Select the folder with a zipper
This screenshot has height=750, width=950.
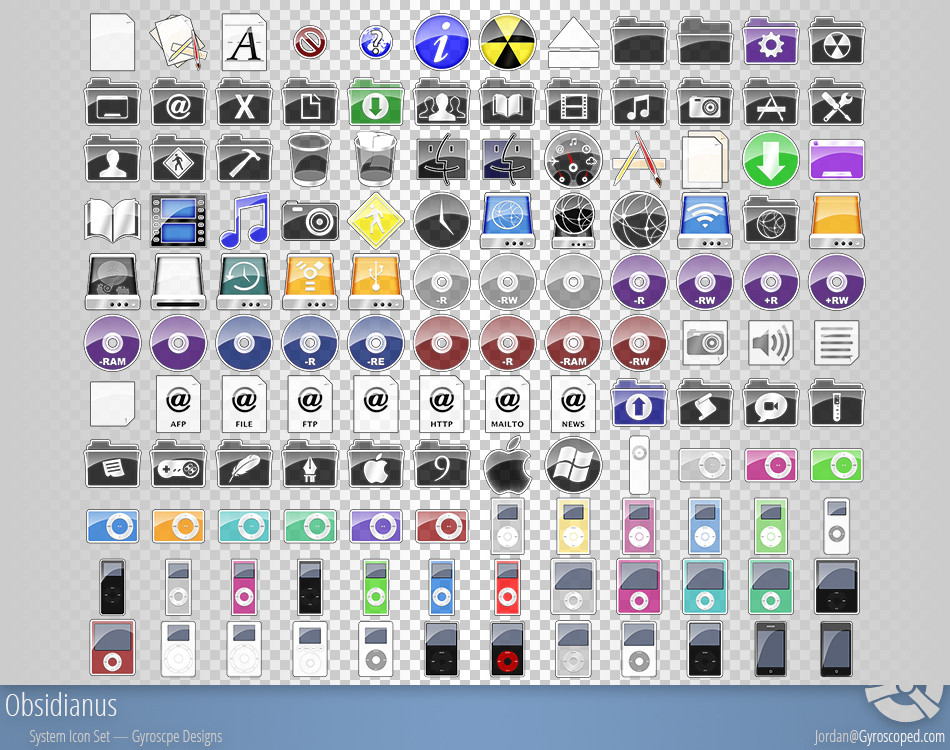click(x=837, y=403)
